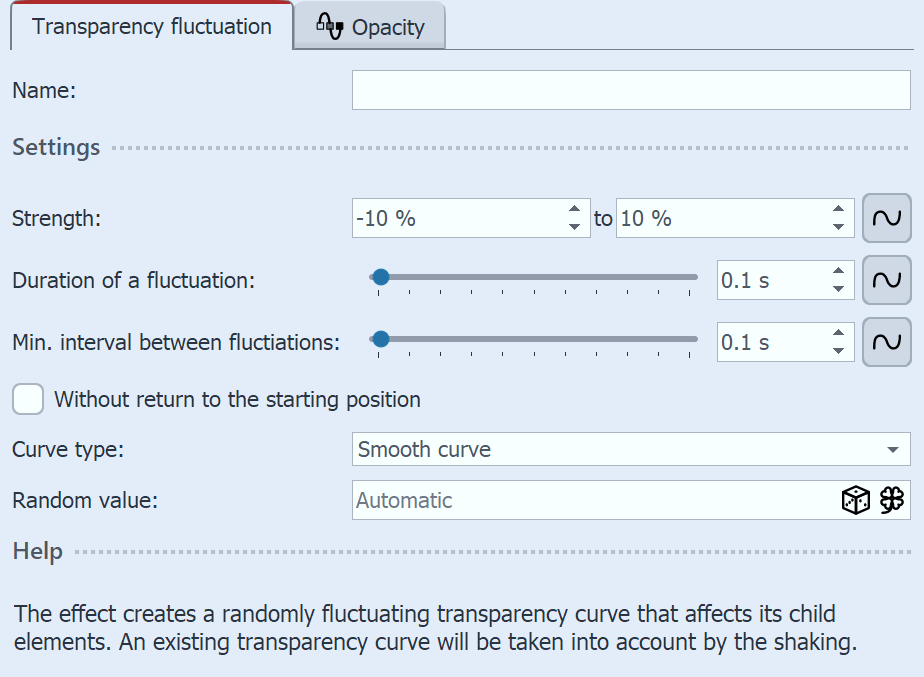Click the Opacity waveform icon on the tab
924x677 pixels.
[330, 27]
